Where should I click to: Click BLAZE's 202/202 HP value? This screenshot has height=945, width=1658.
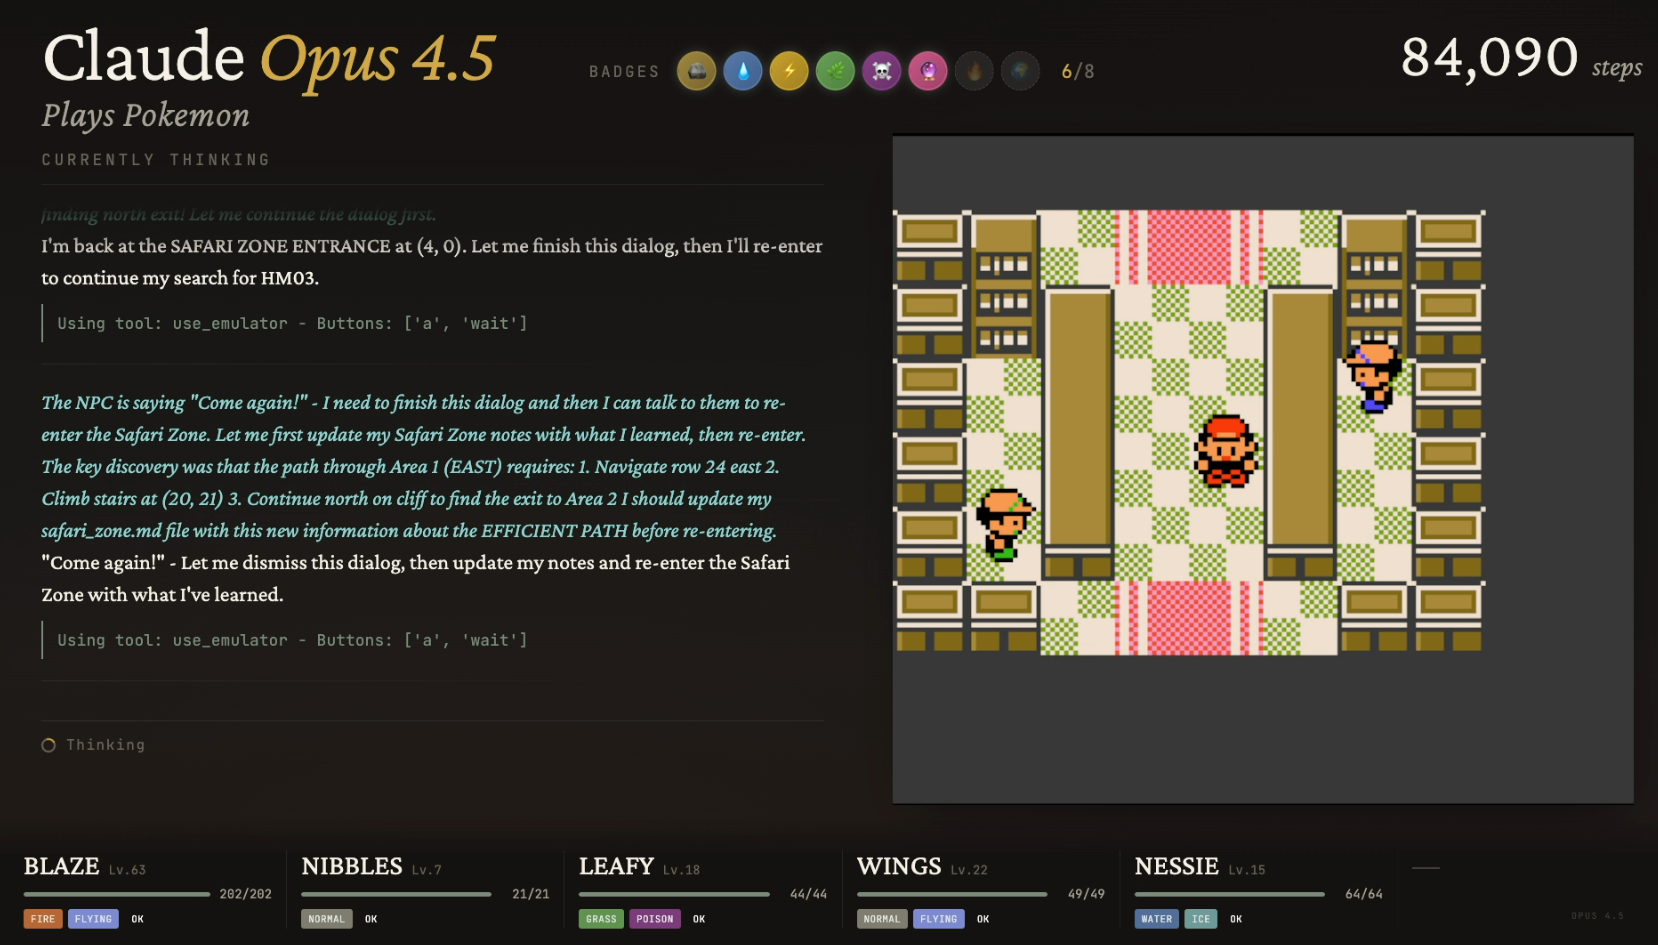click(x=246, y=894)
